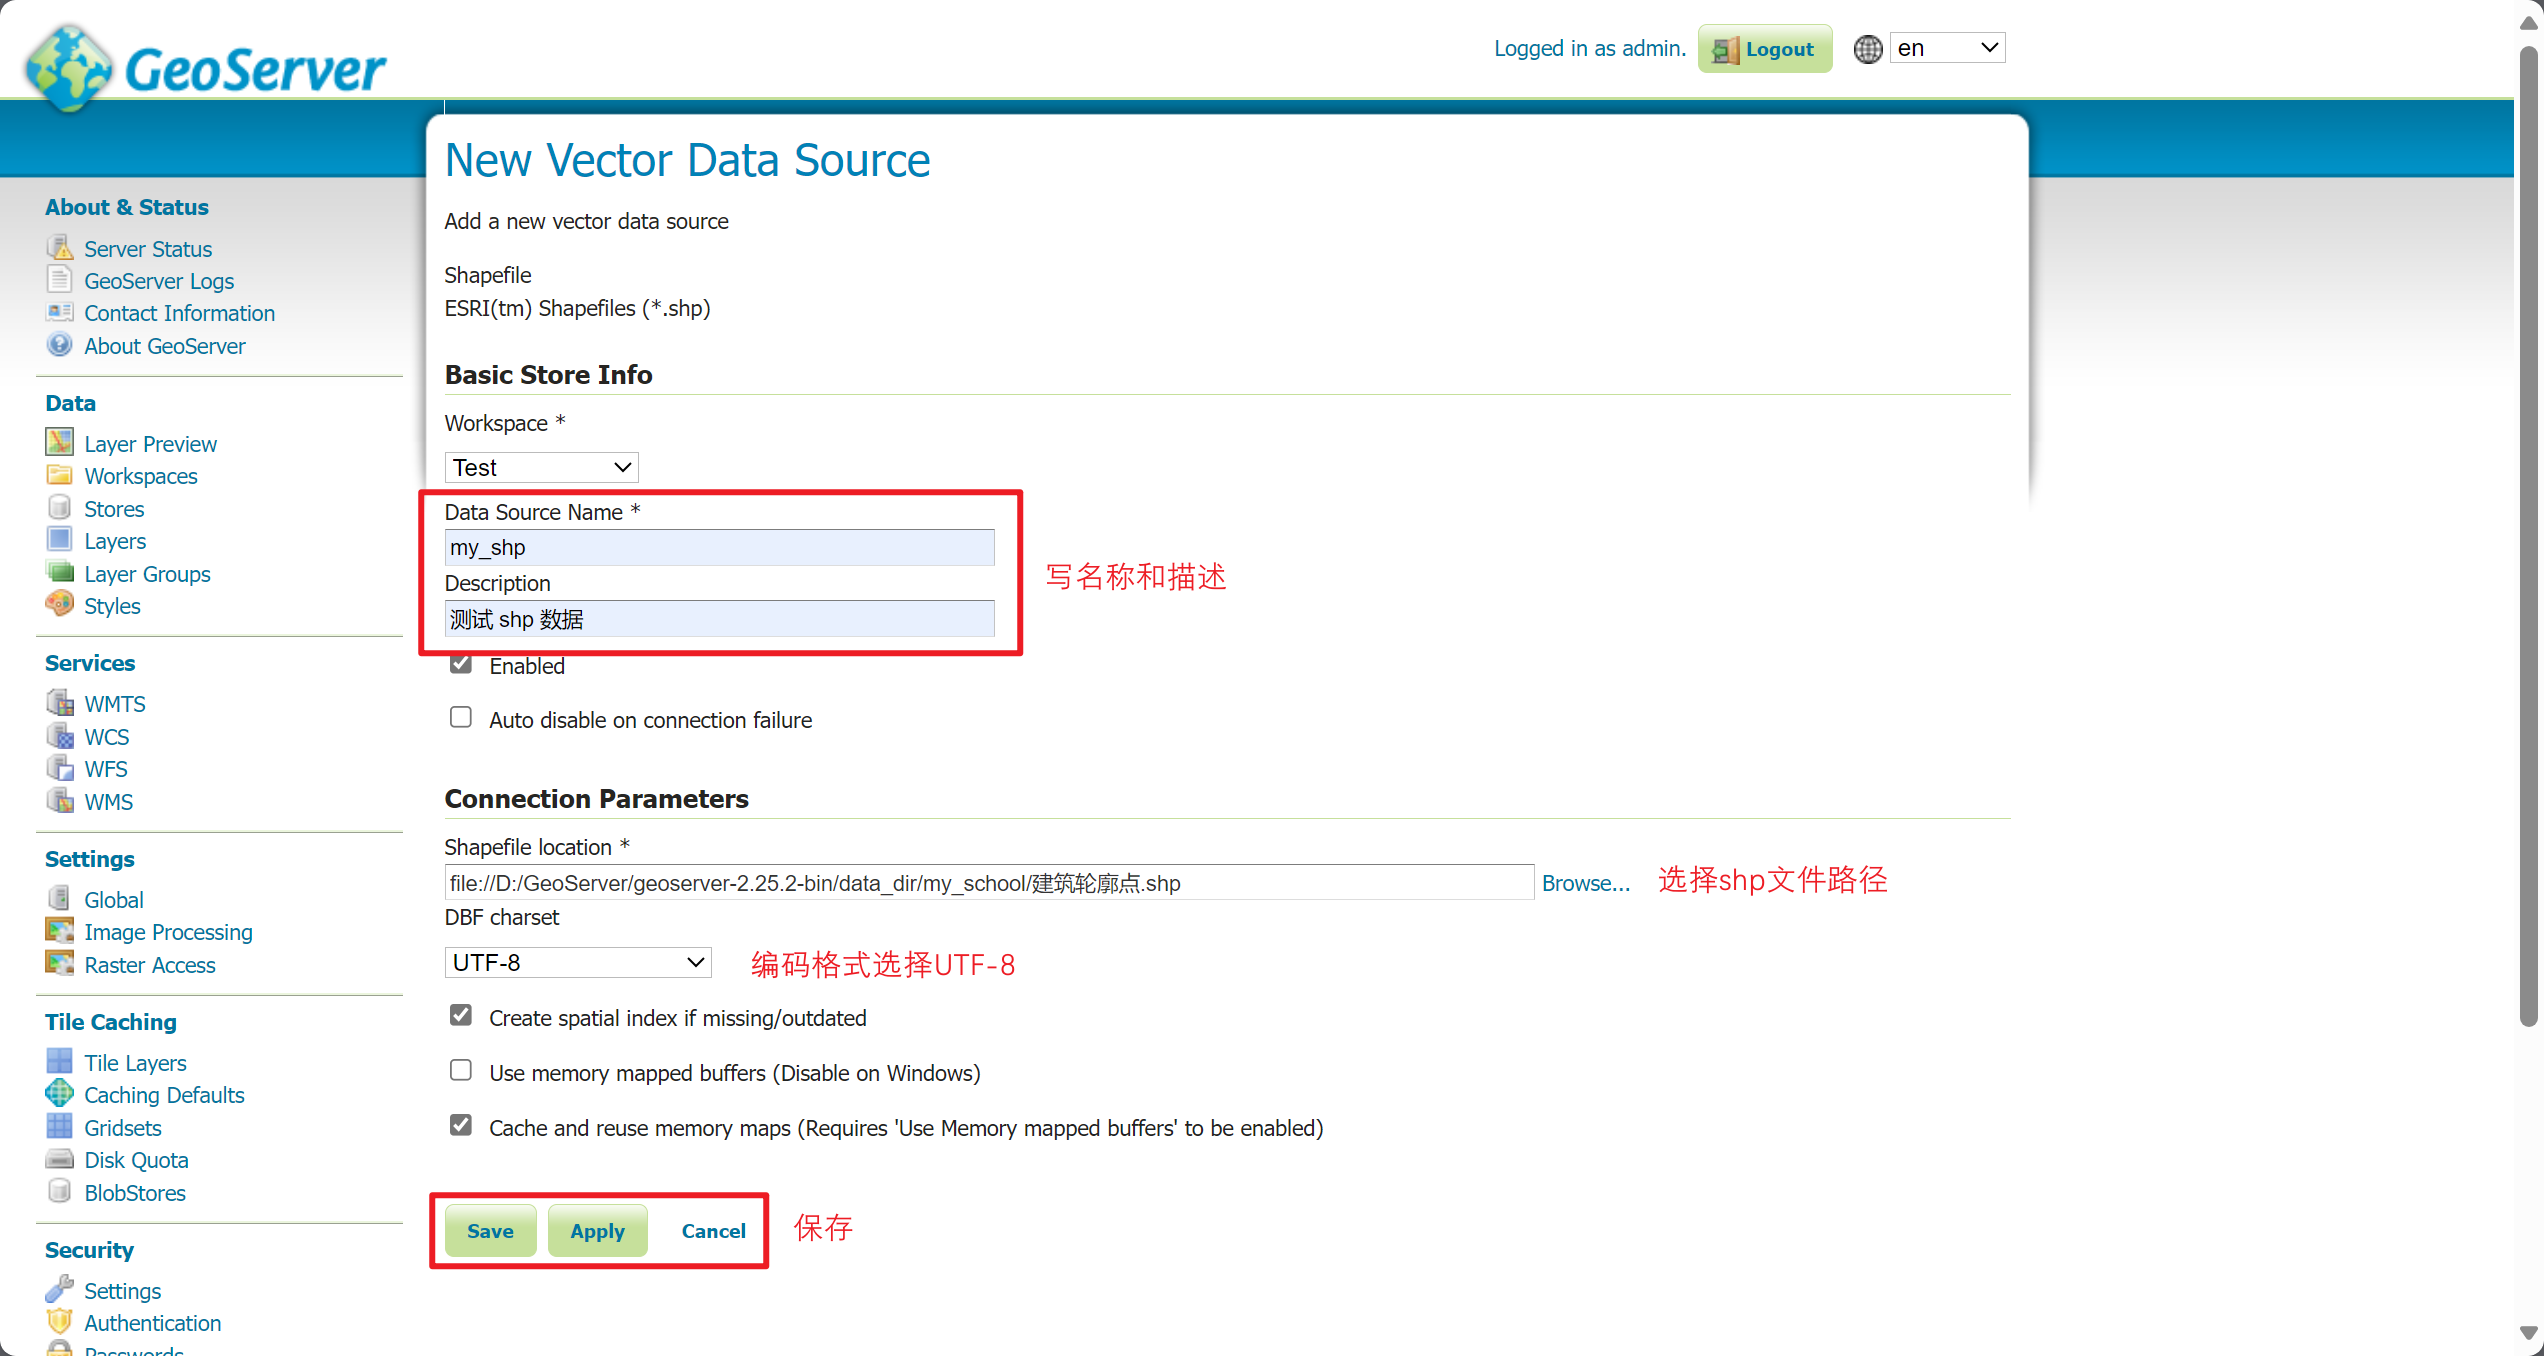Uncheck the Enabled checkbox
Image resolution: width=2544 pixels, height=1356 pixels.
tap(461, 664)
